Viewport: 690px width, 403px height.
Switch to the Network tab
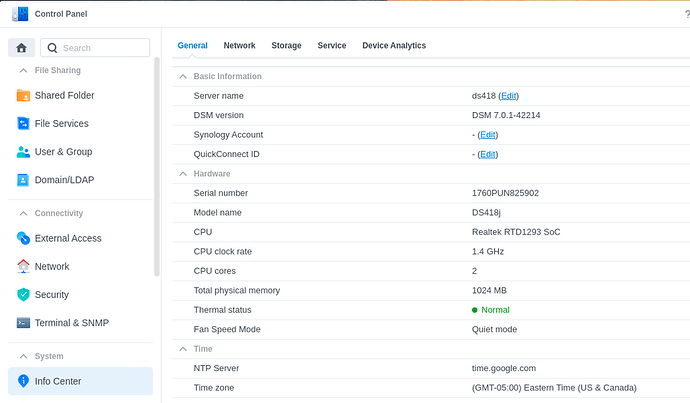[x=239, y=45]
